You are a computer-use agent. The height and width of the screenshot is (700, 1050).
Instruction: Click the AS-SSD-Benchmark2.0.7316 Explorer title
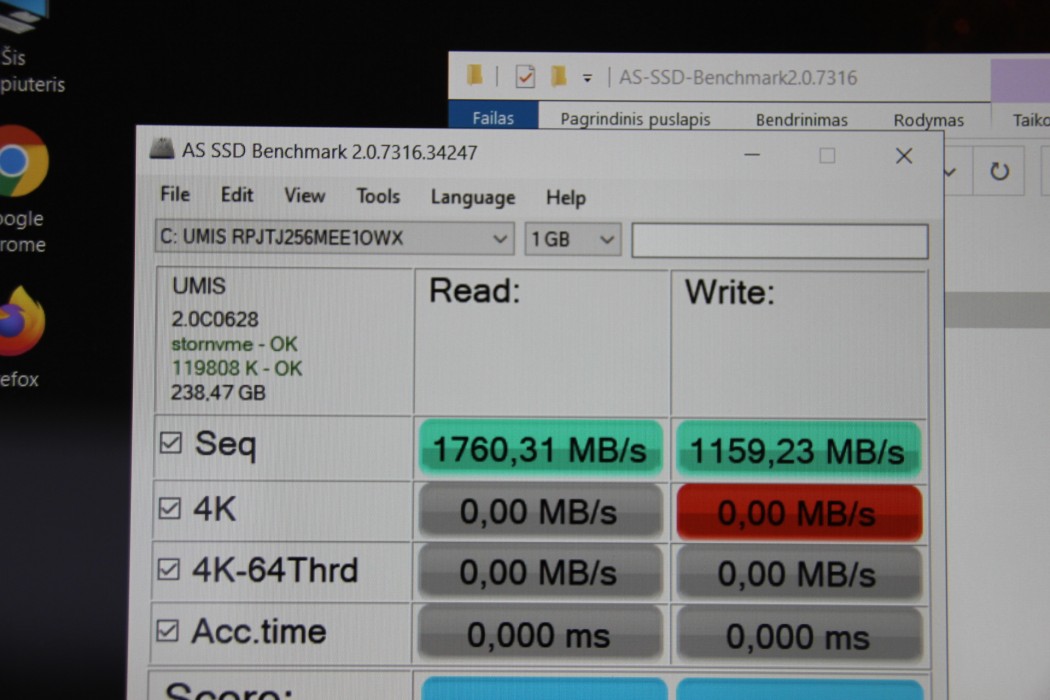point(738,78)
